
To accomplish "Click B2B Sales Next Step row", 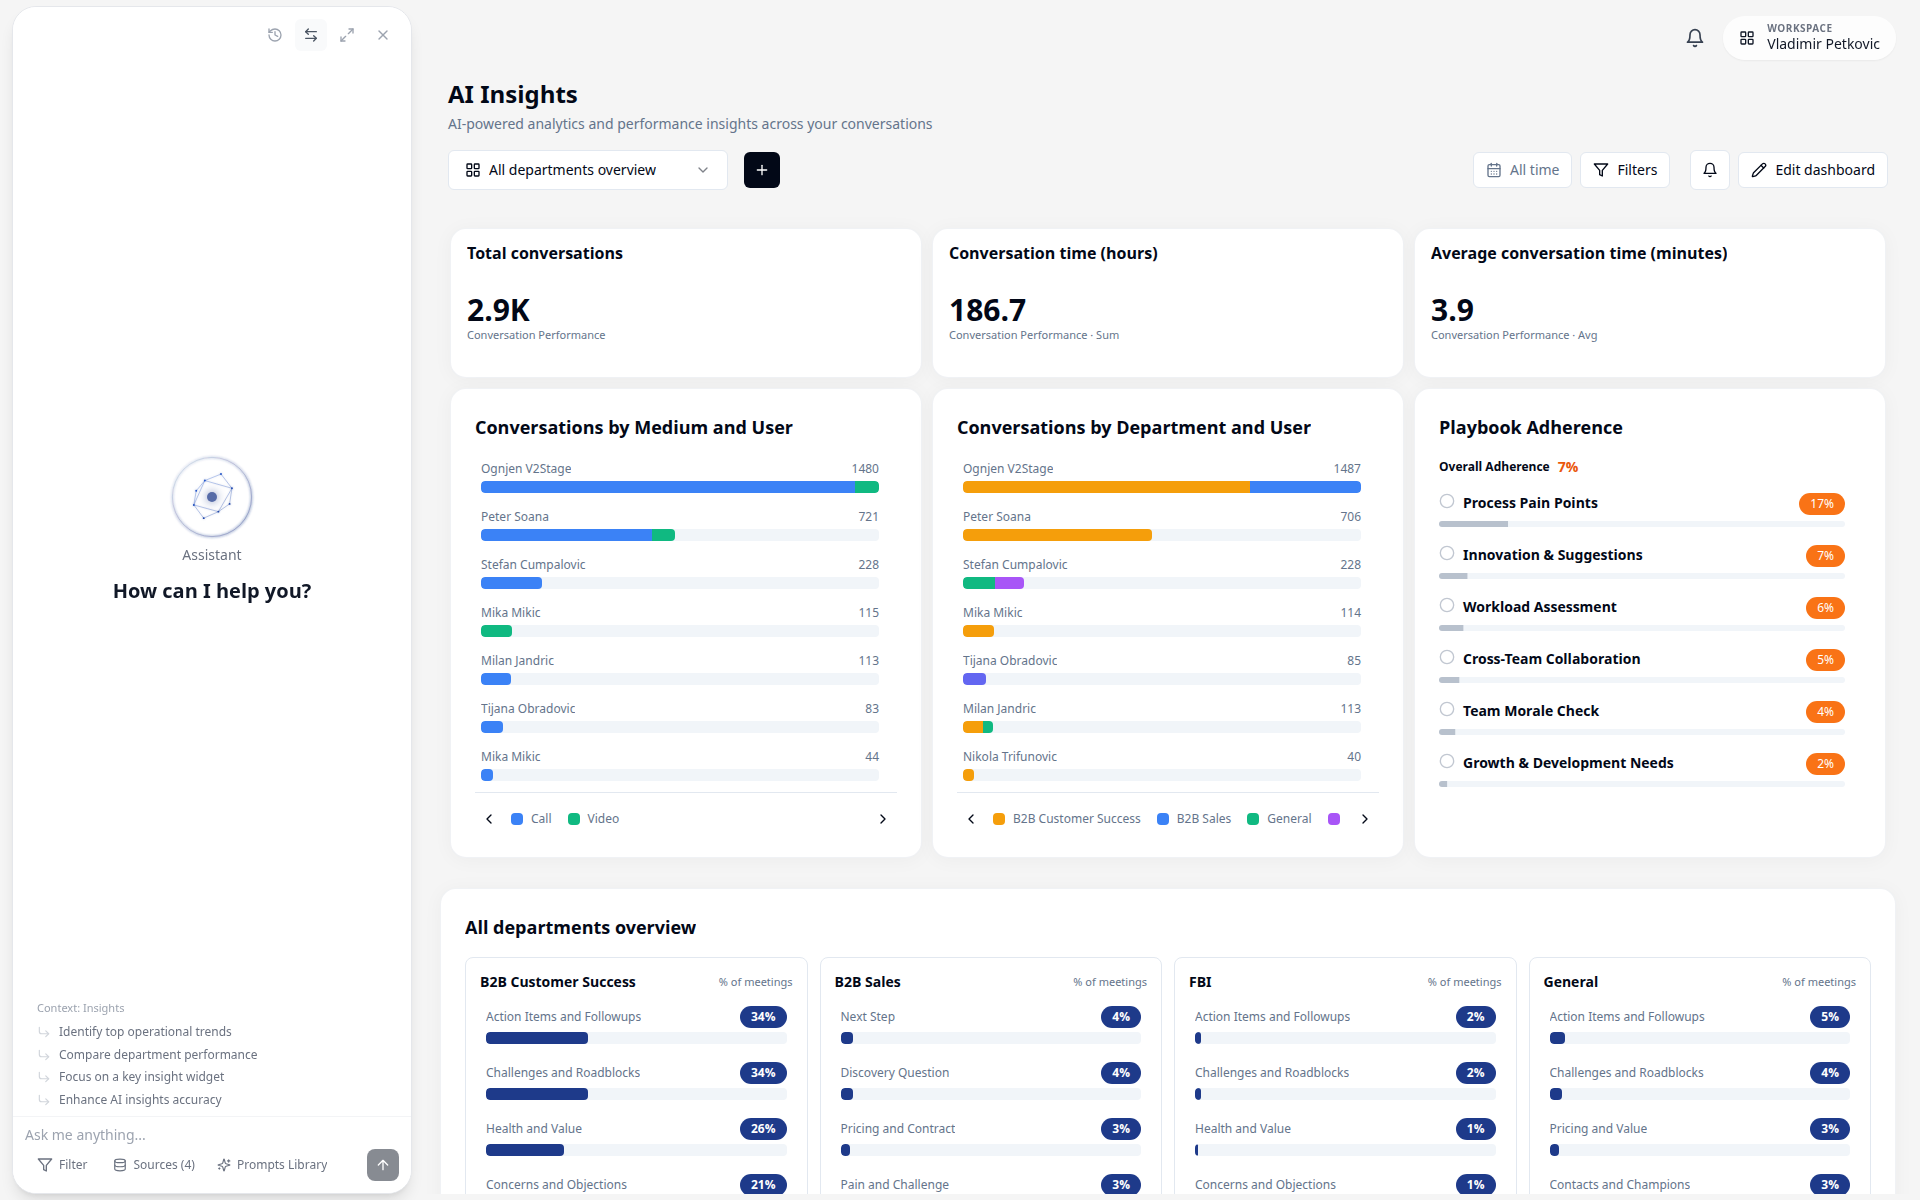I will [x=991, y=1026].
